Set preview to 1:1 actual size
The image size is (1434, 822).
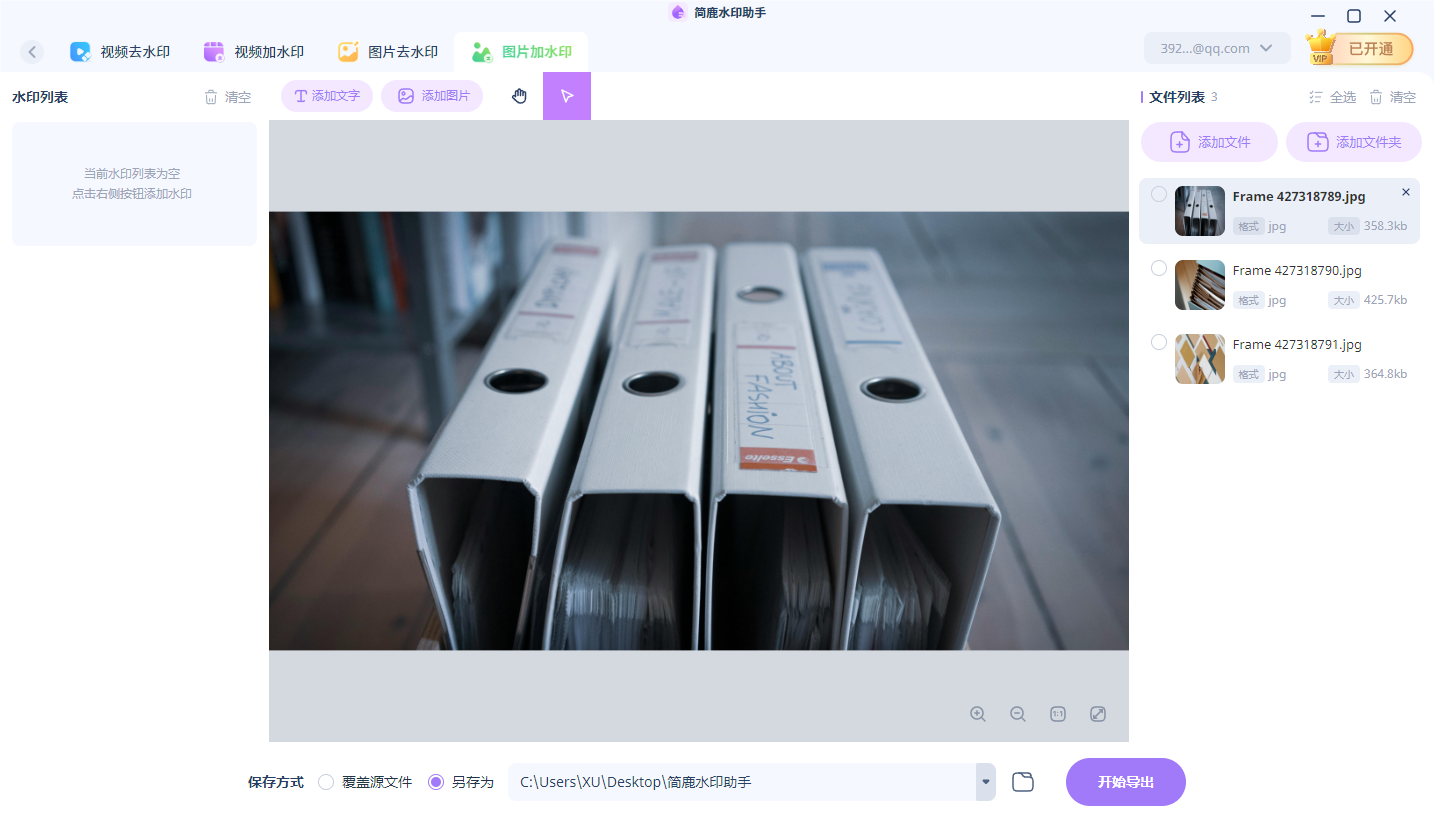pyautogui.click(x=1057, y=713)
